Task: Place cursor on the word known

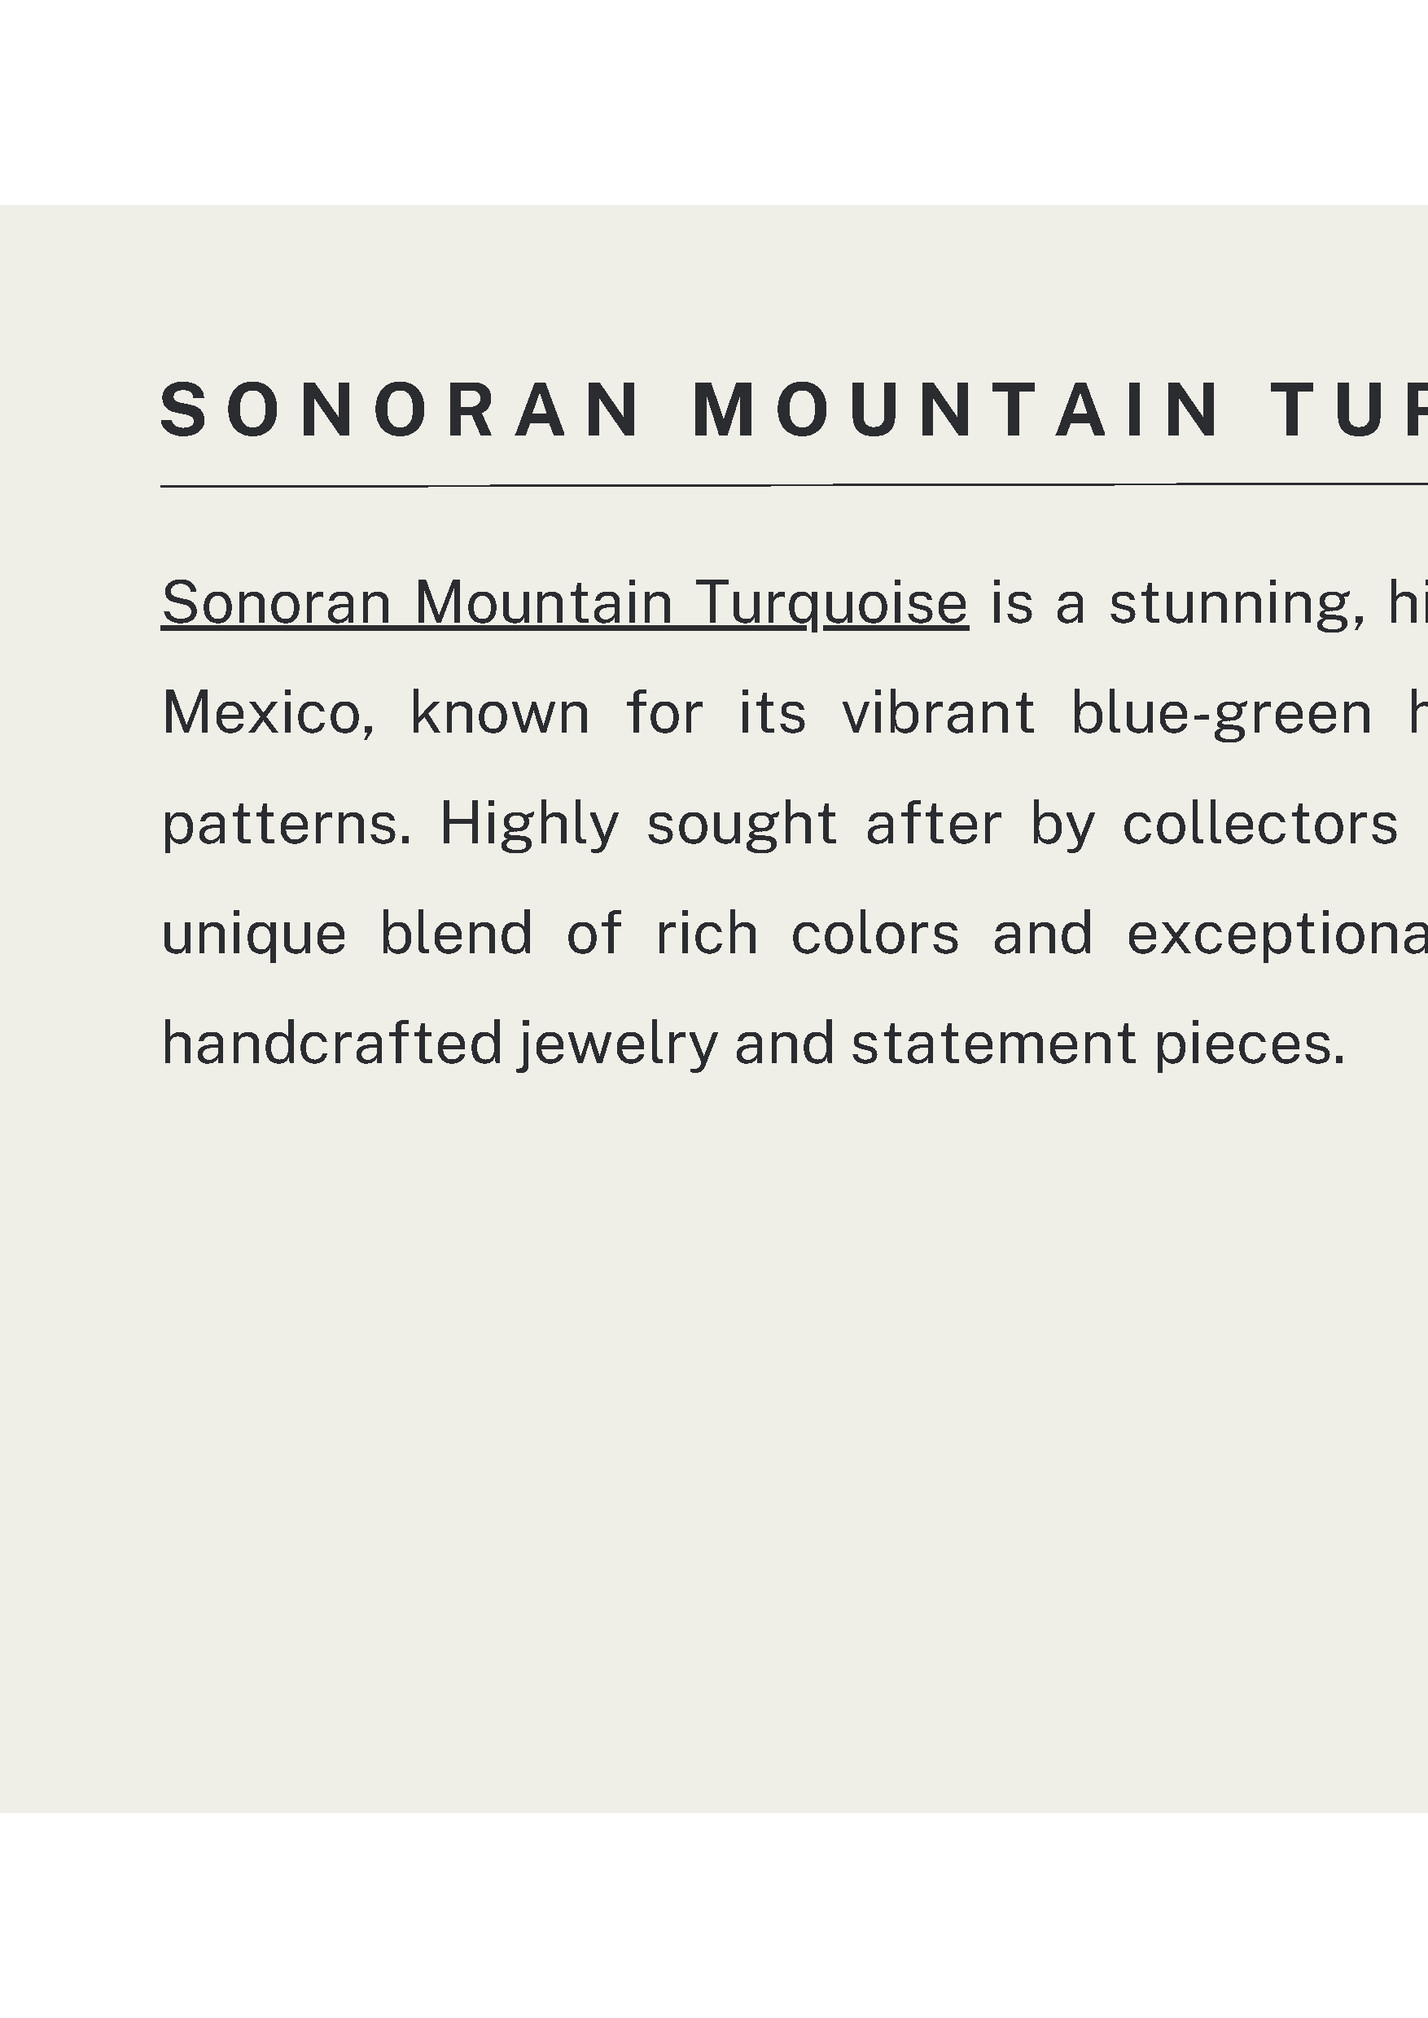Action: tap(499, 714)
